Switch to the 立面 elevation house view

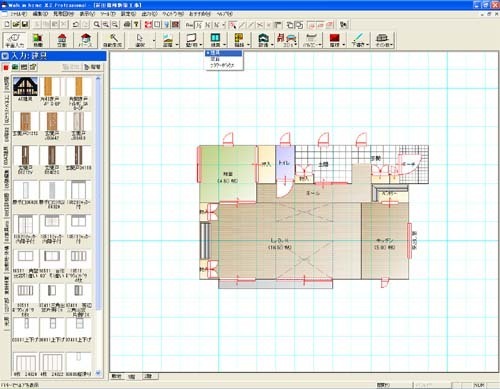point(62,40)
